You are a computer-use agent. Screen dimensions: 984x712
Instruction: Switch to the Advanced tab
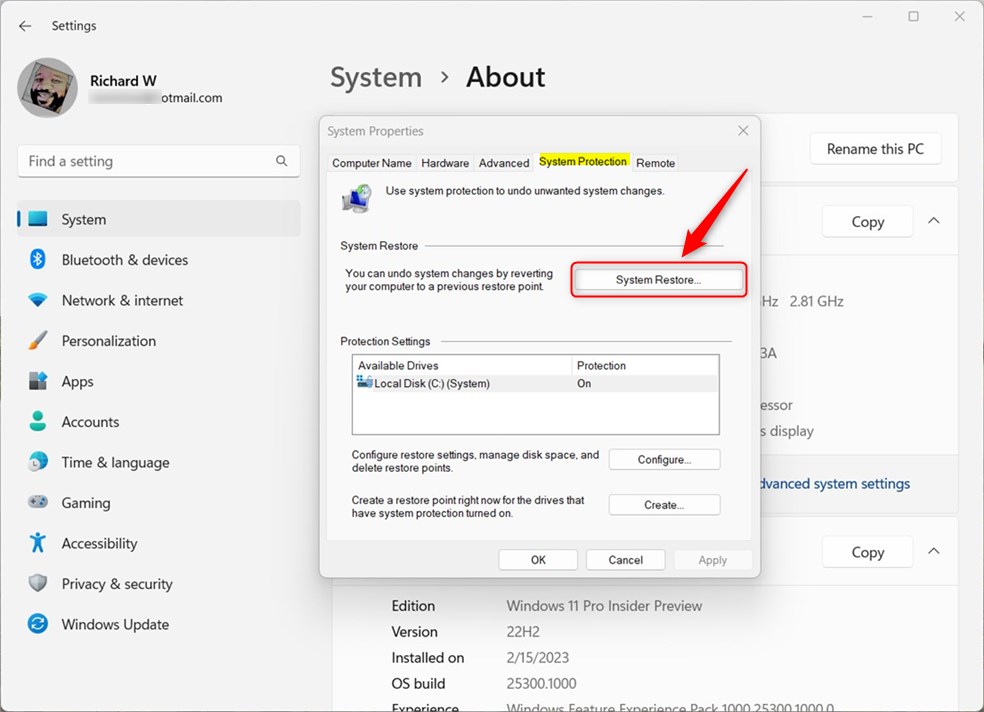pyautogui.click(x=503, y=162)
